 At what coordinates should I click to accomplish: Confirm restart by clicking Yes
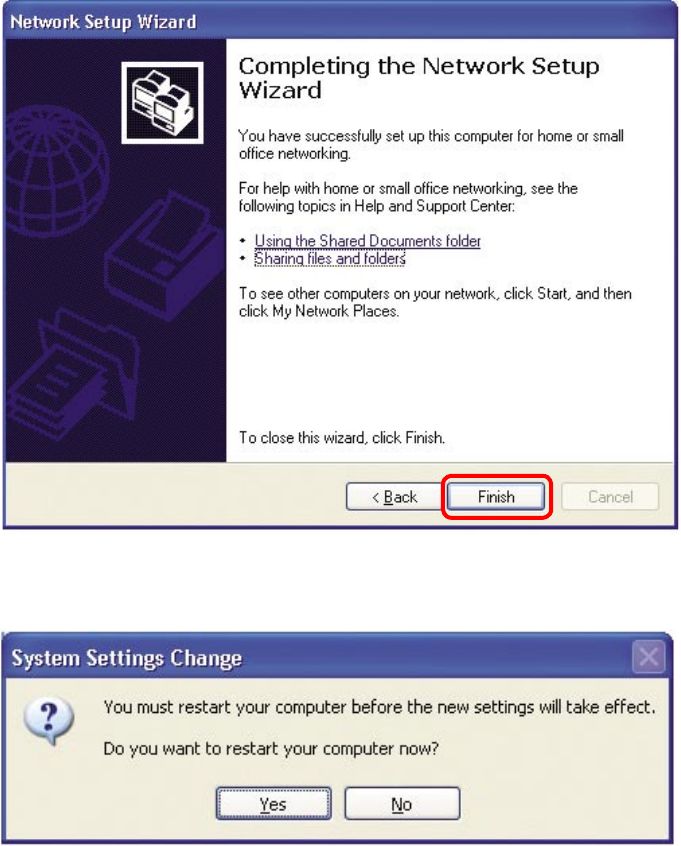274,804
